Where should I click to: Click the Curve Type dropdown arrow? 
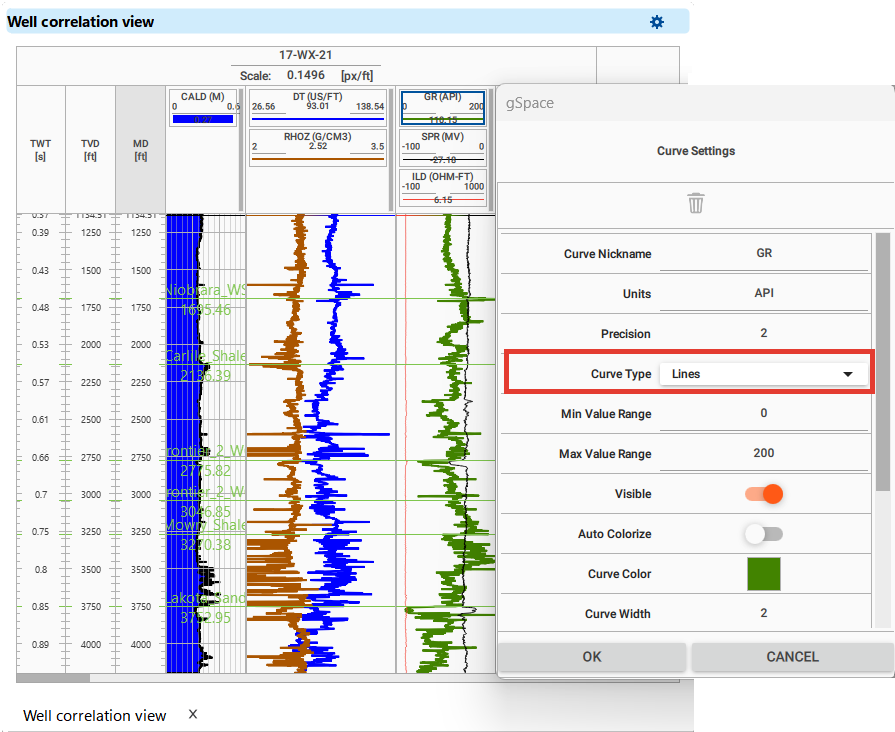(x=848, y=374)
